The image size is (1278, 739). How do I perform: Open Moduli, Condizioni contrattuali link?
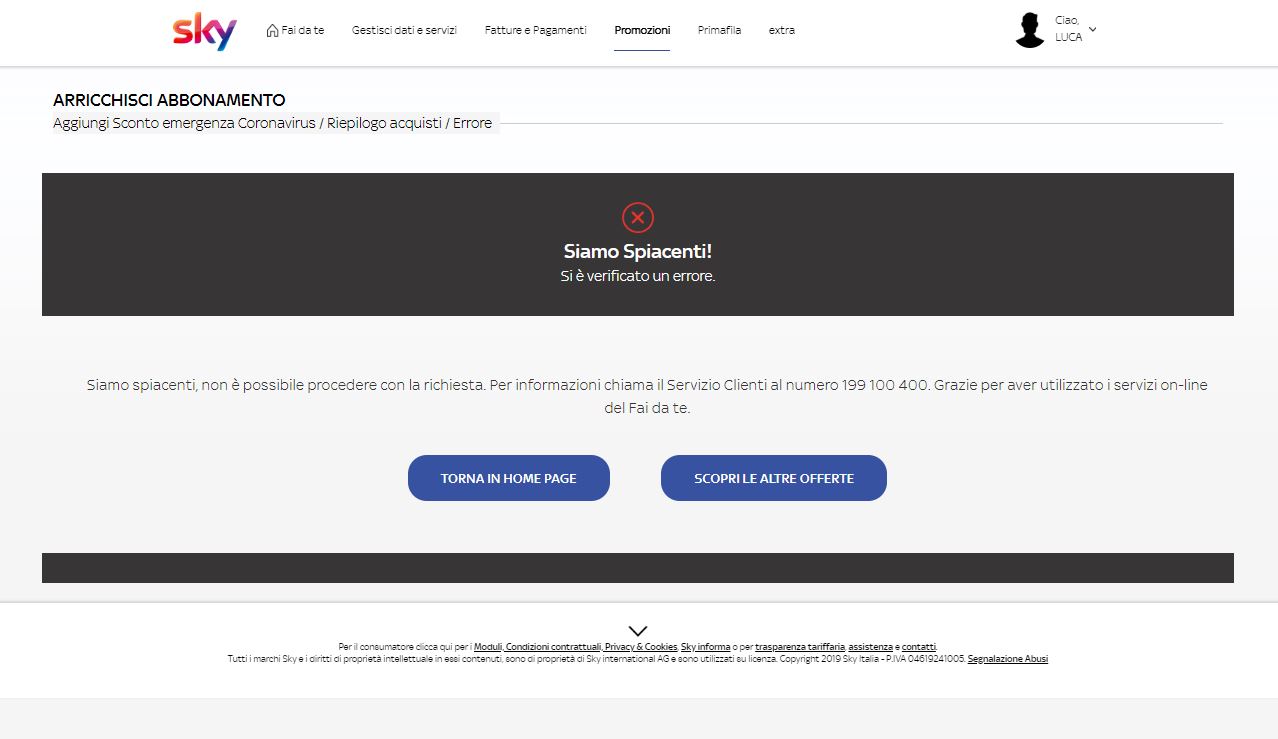click(x=537, y=647)
